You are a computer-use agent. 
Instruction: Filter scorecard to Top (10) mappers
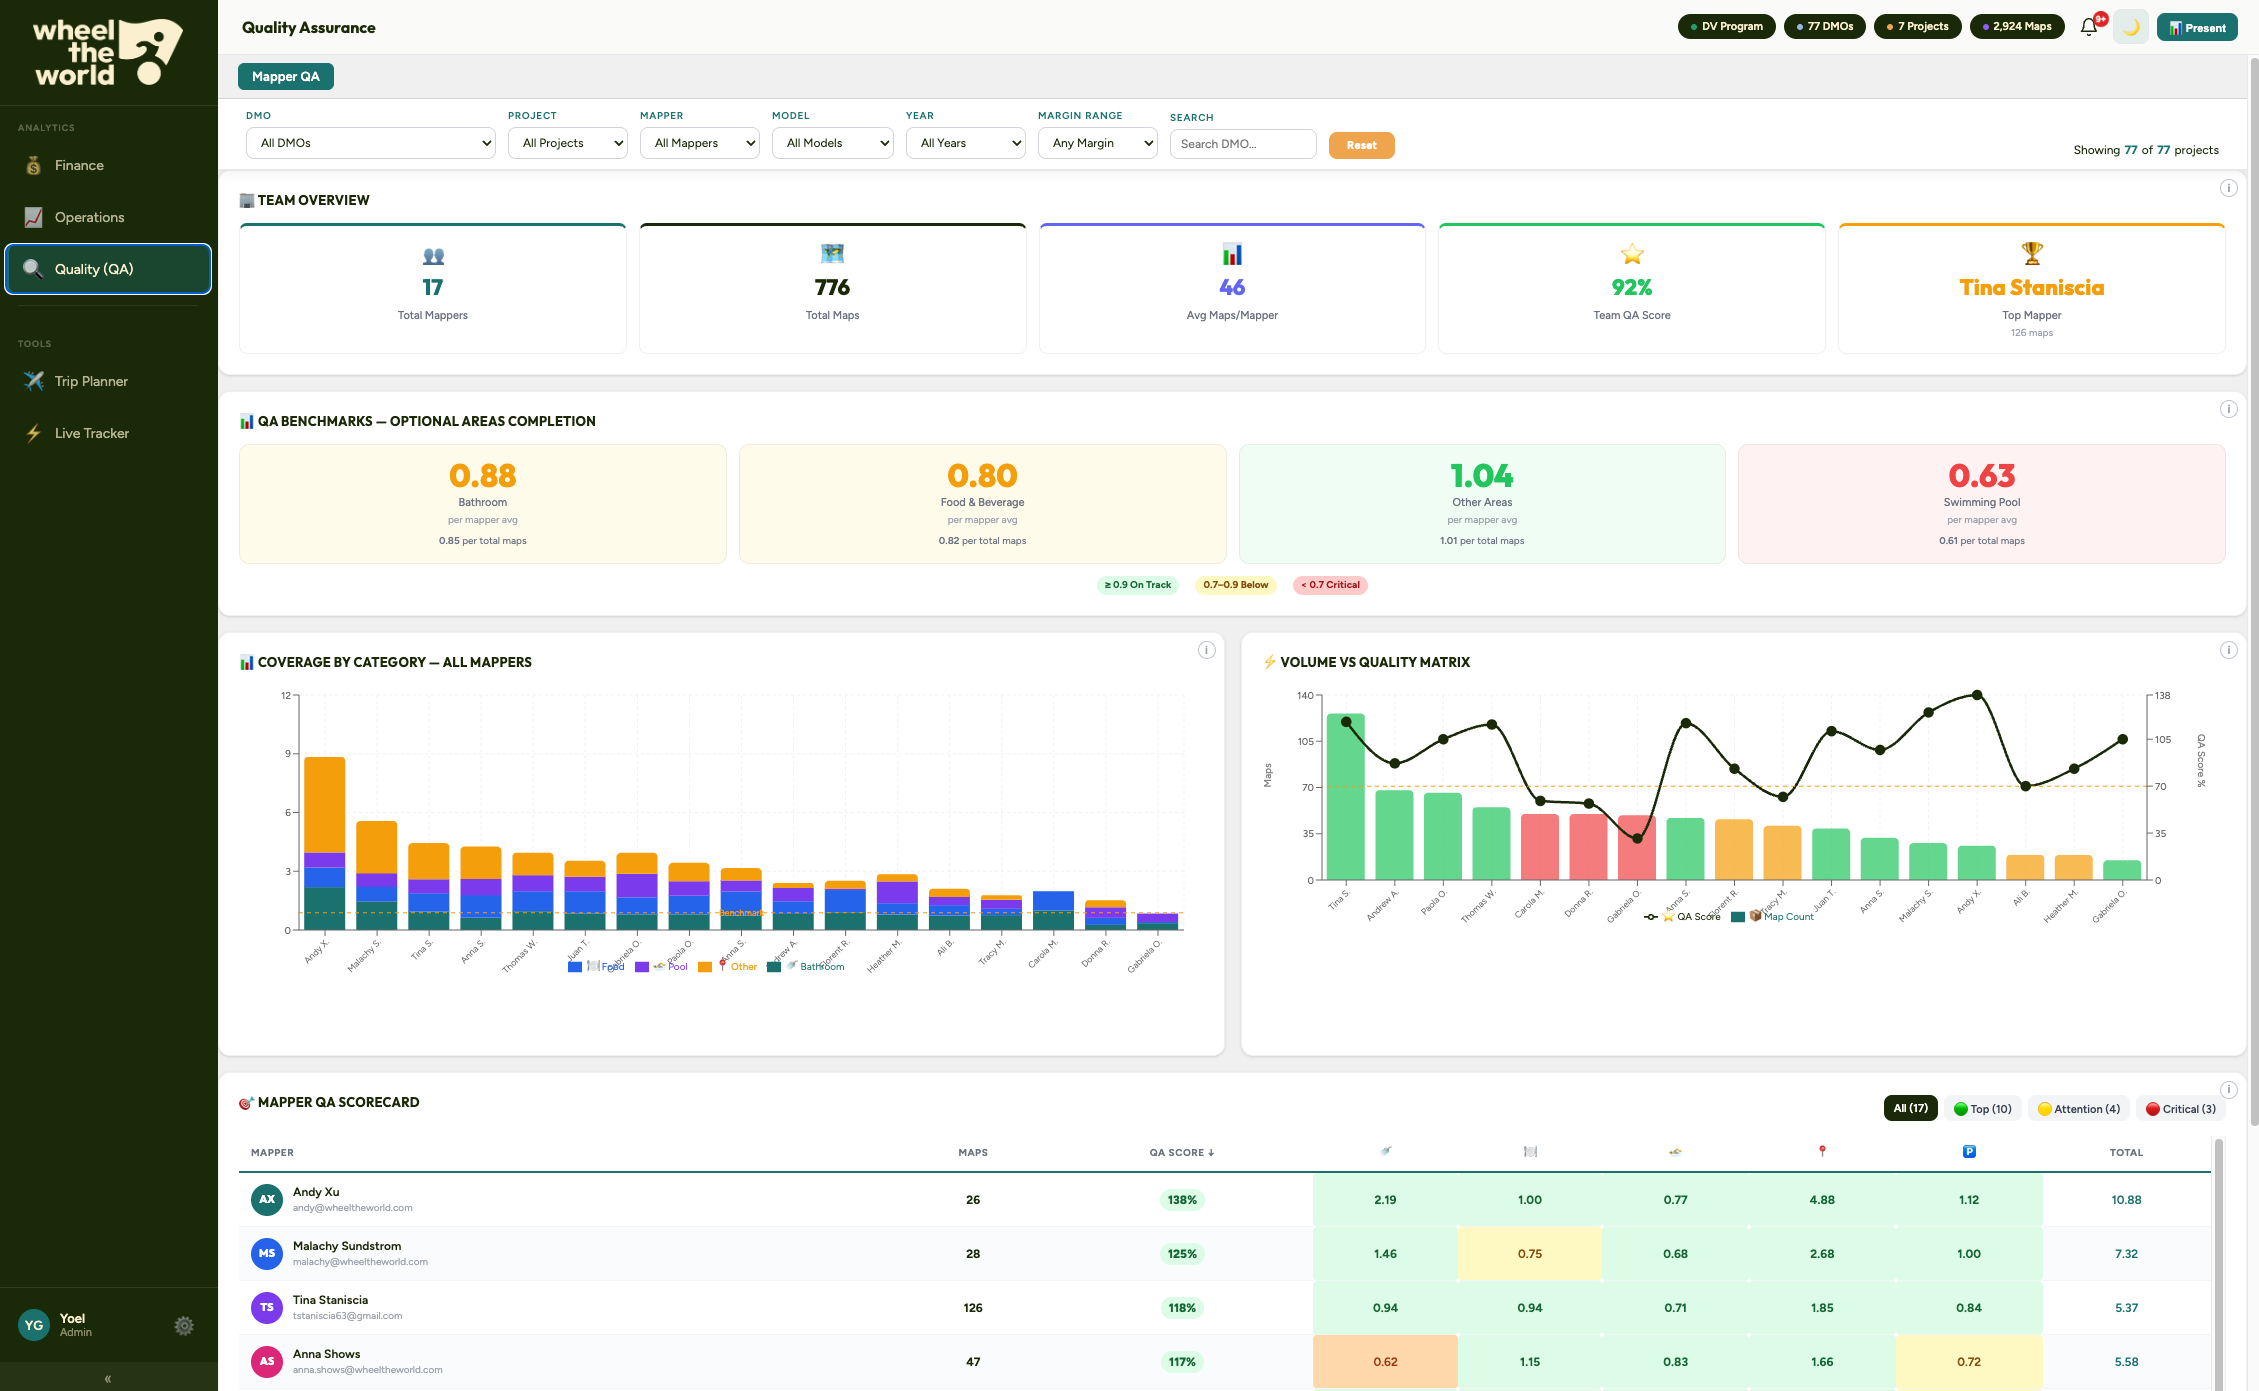pyautogui.click(x=1983, y=1108)
